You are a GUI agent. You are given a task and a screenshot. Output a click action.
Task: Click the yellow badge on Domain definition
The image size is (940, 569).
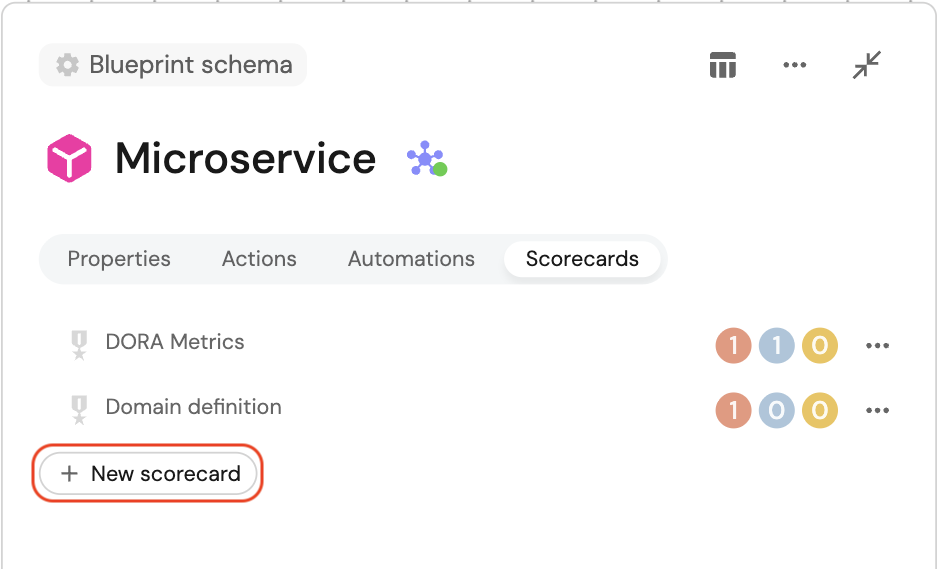tap(819, 410)
